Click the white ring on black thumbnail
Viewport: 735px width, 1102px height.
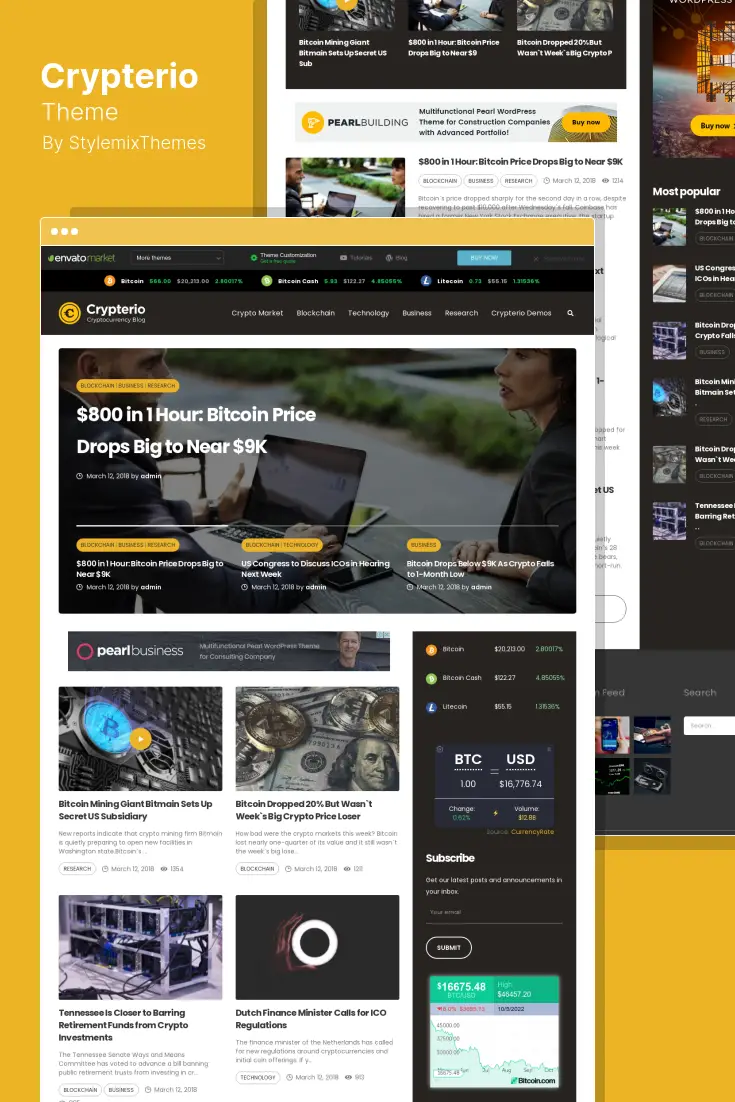point(317,947)
